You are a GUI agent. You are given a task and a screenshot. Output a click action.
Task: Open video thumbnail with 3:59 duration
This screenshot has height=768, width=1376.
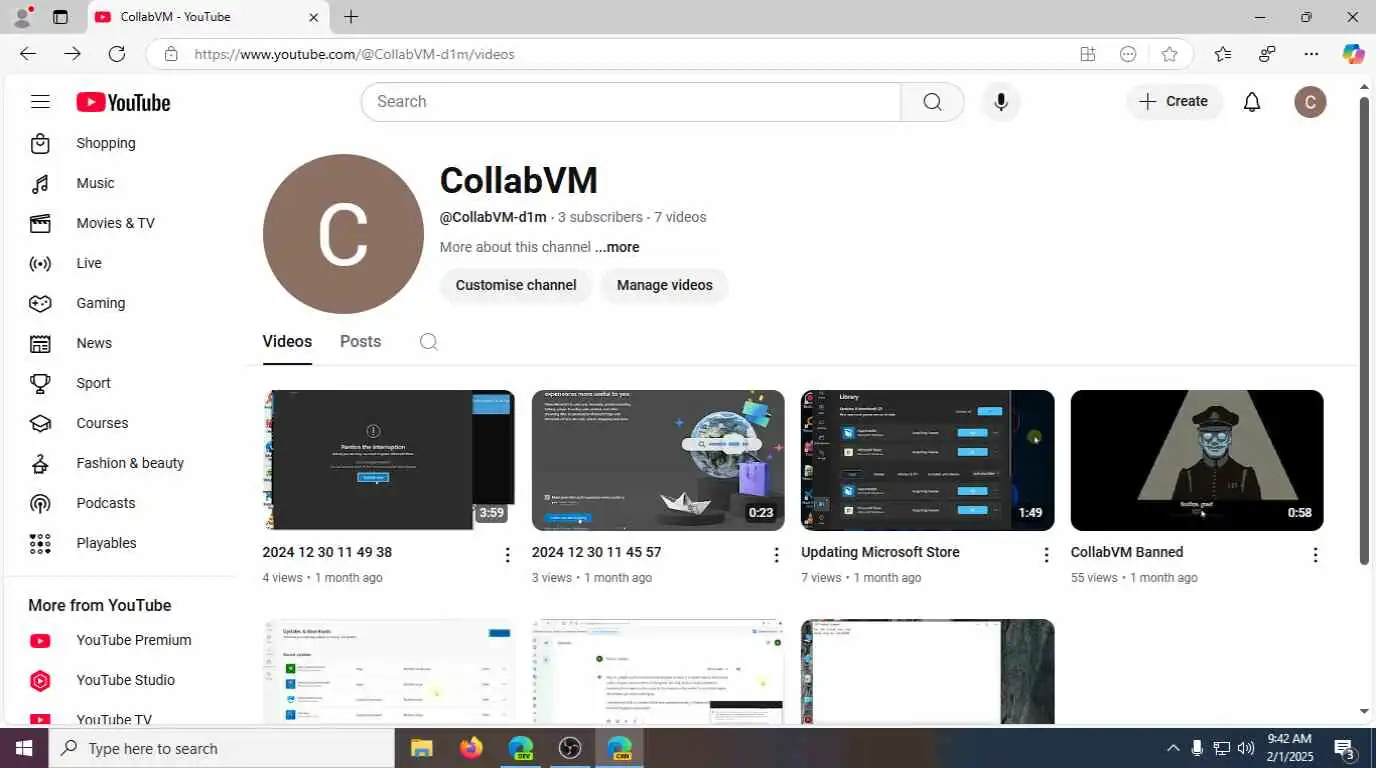(388, 460)
